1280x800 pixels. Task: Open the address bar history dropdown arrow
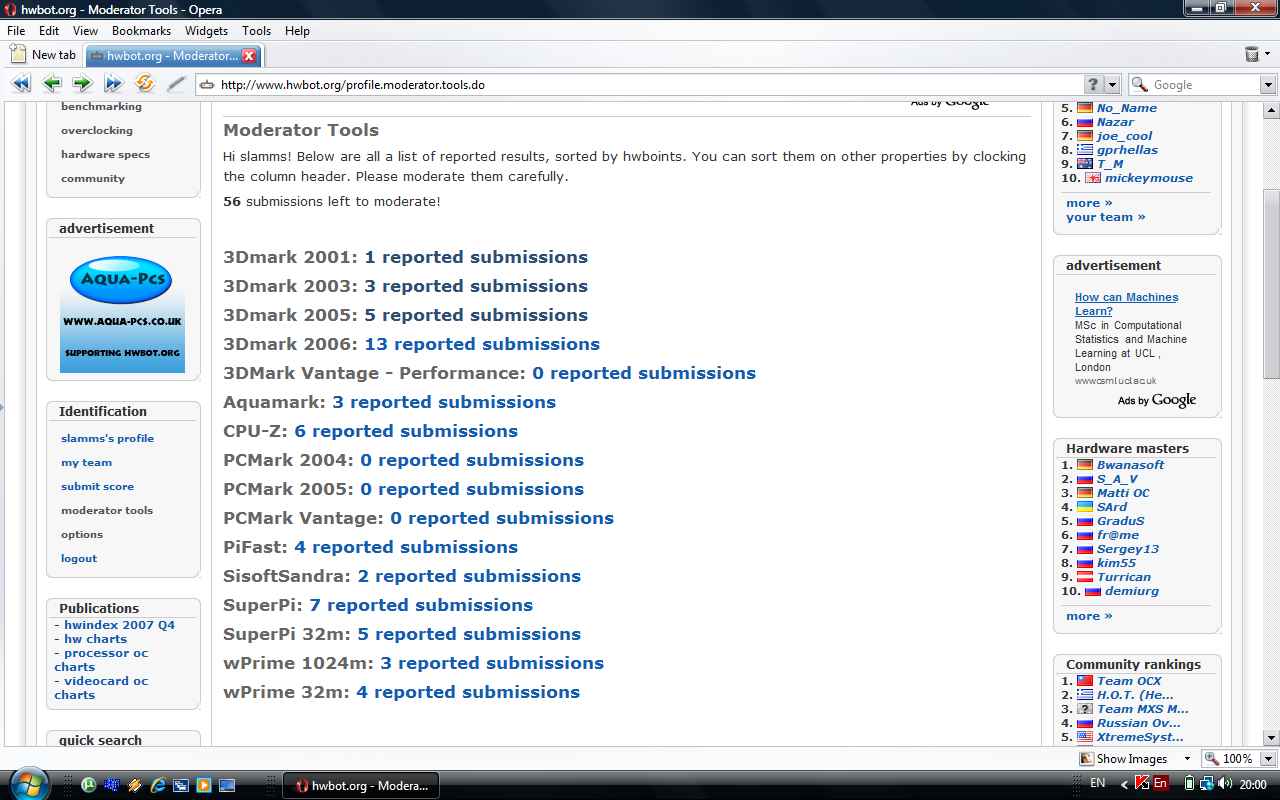click(1114, 85)
